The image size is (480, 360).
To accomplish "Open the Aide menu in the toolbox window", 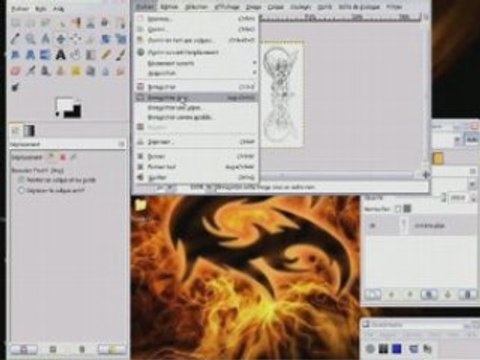I will tap(59, 9).
